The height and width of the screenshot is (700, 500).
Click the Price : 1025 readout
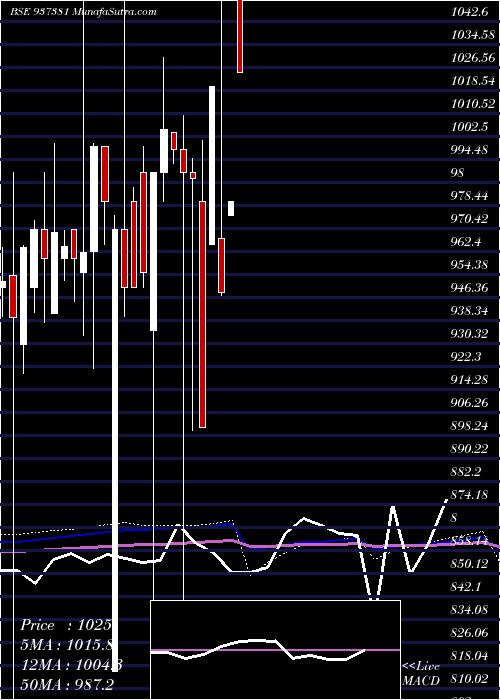coord(66,625)
